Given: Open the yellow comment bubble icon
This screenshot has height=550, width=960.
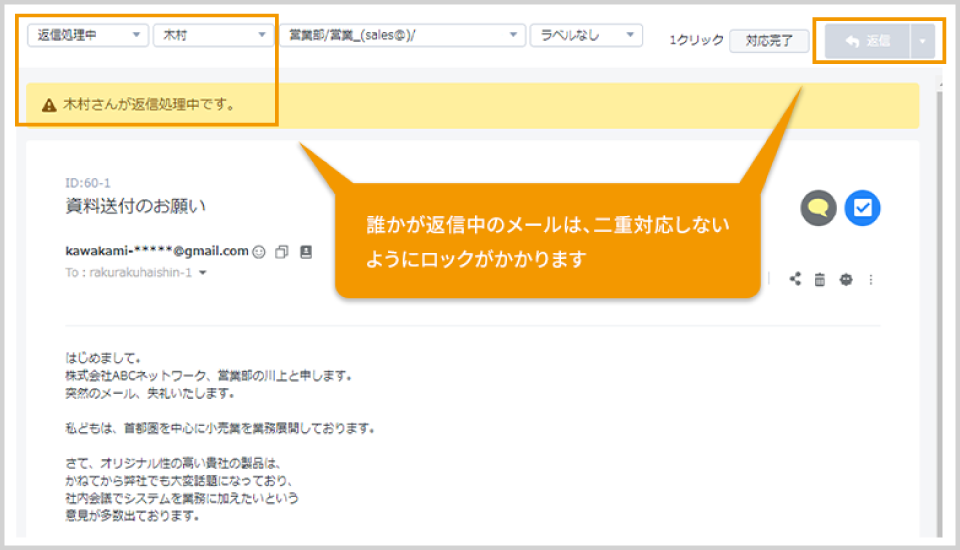Looking at the screenshot, I should coord(818,208).
